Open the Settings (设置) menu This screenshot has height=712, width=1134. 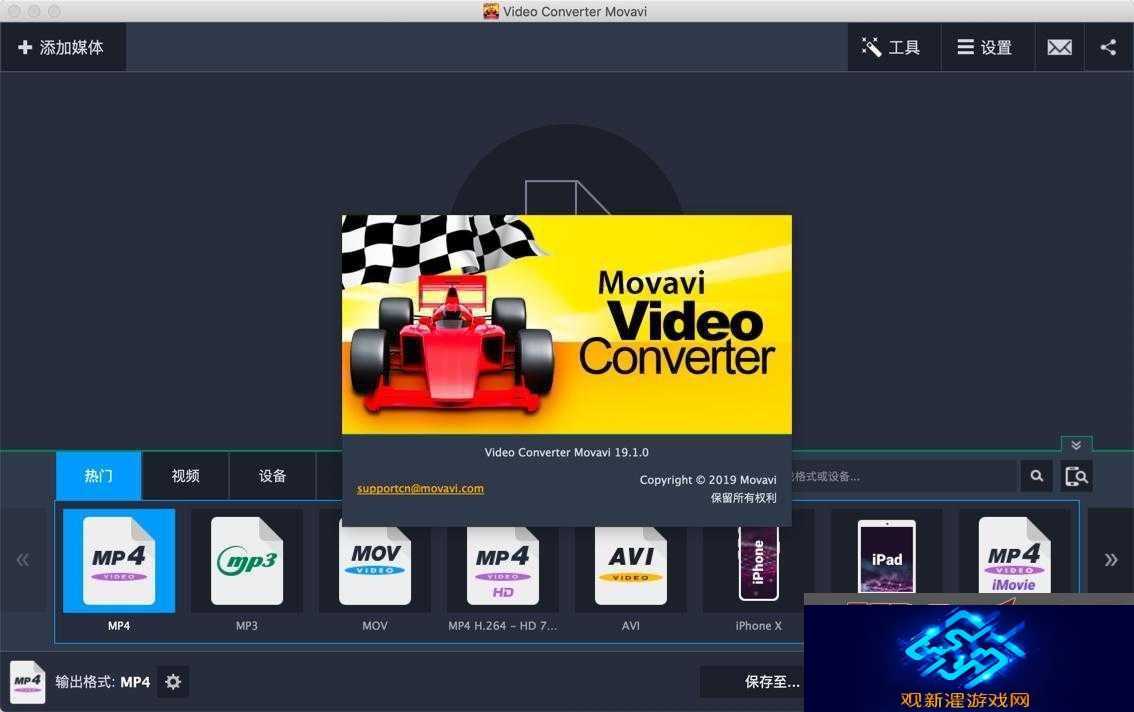[x=987, y=47]
